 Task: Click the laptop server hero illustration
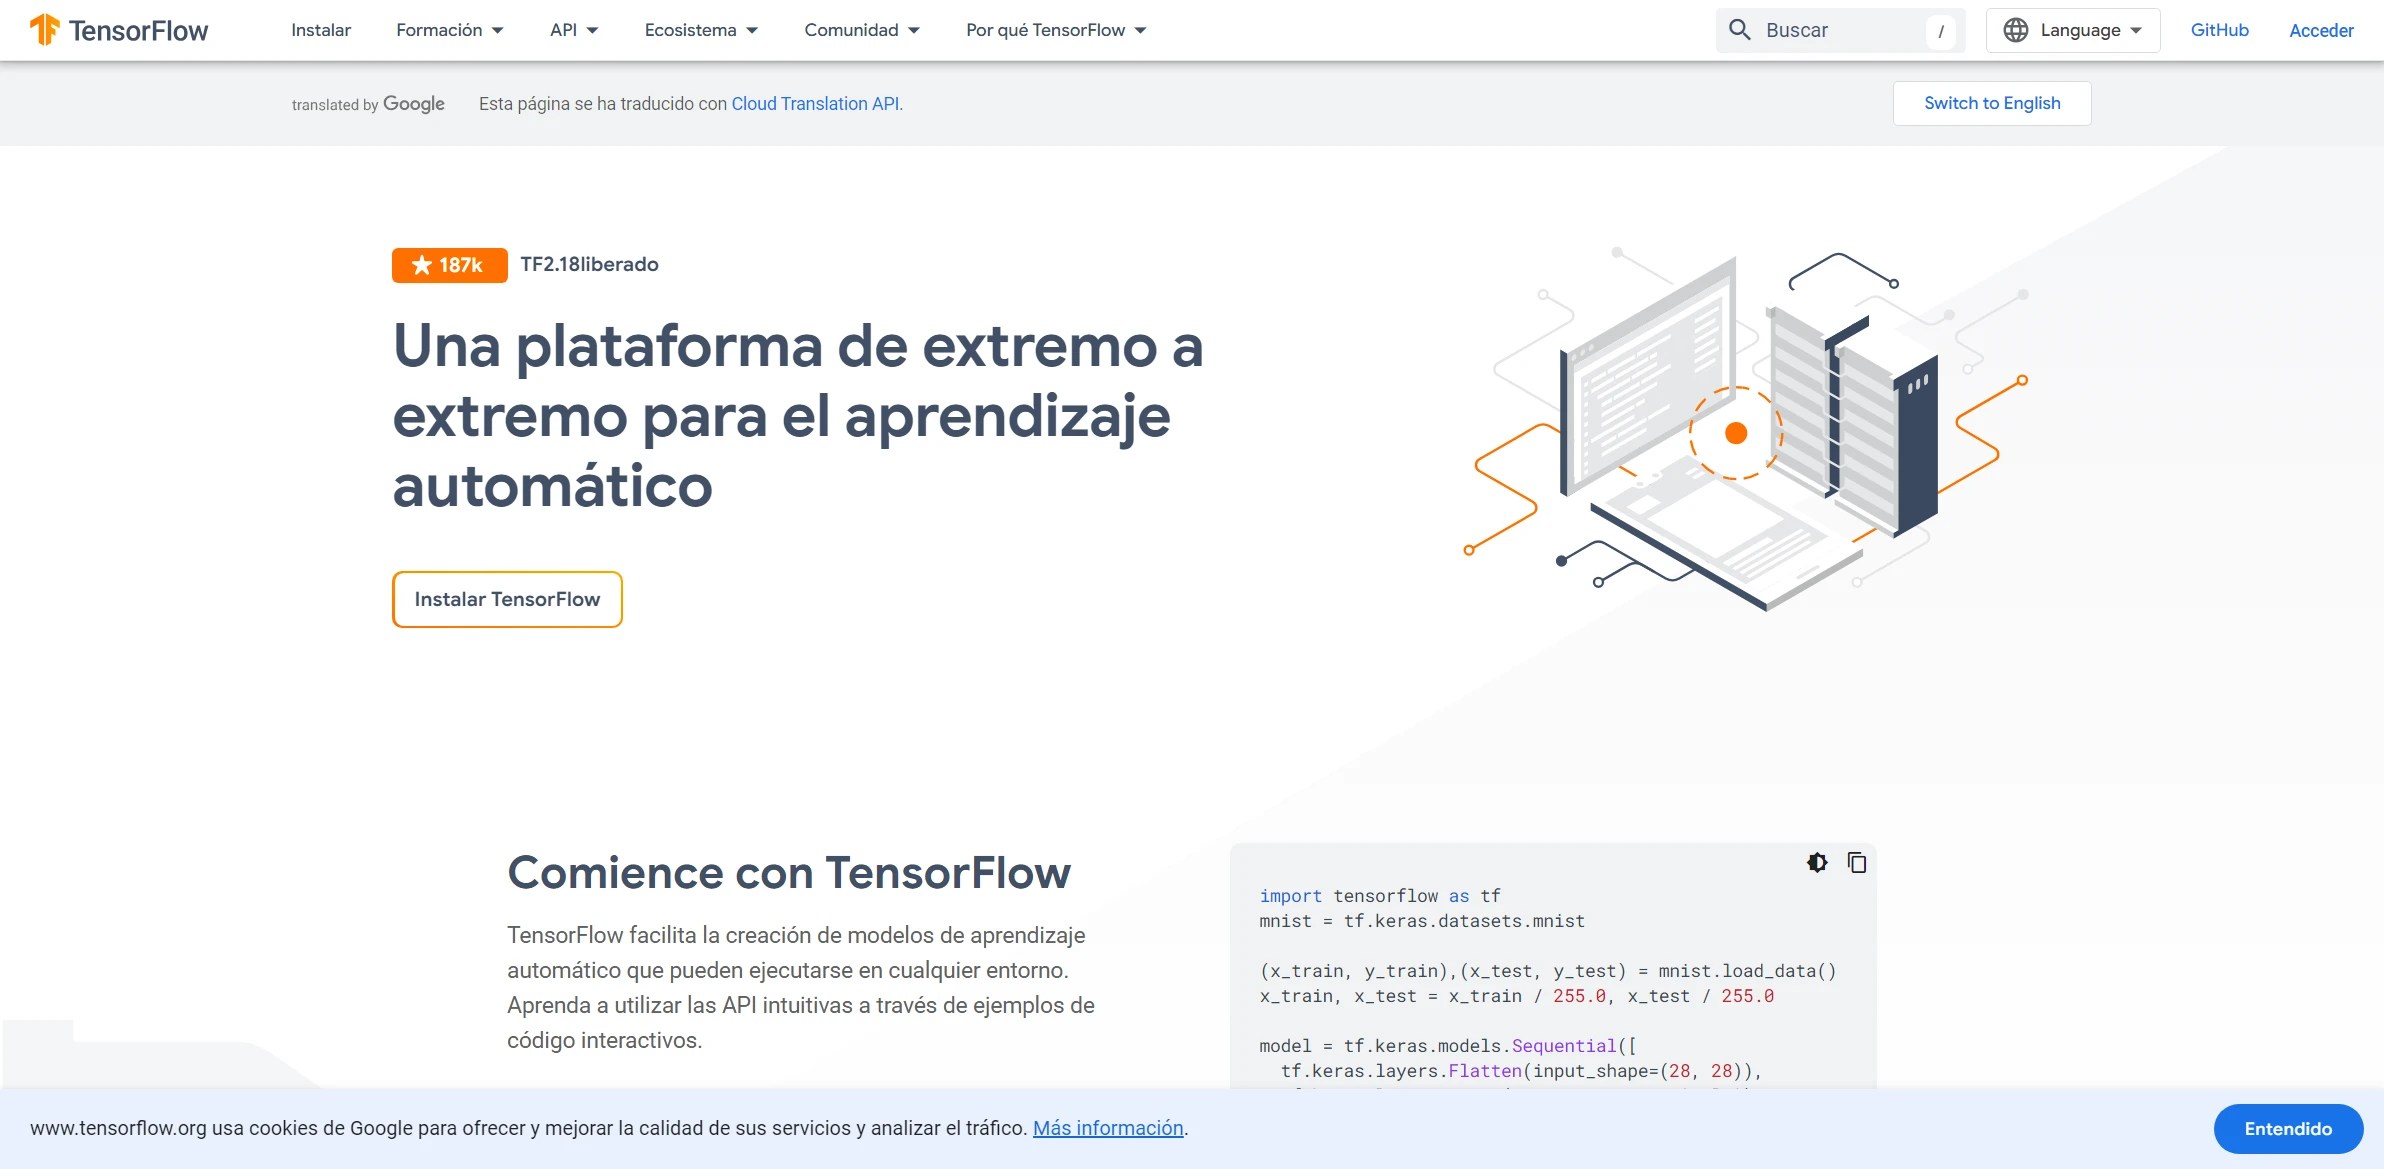[1745, 430]
